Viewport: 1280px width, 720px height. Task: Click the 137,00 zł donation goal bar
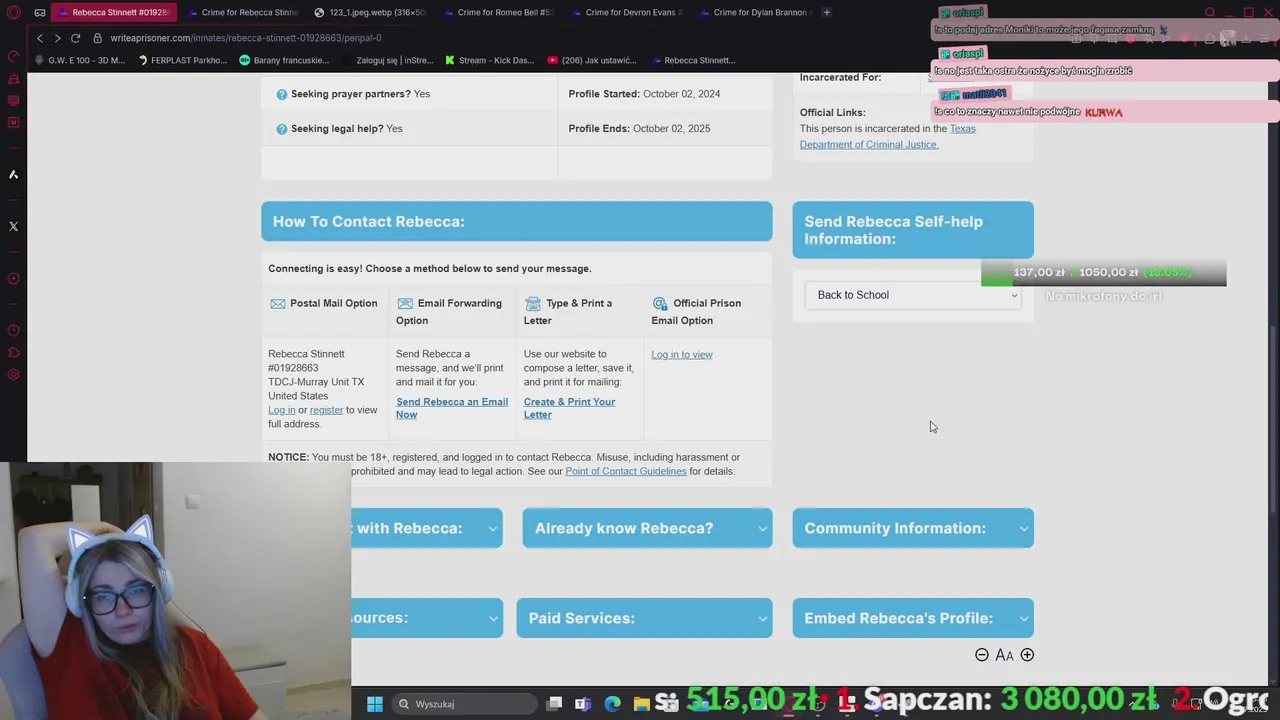tap(1104, 273)
